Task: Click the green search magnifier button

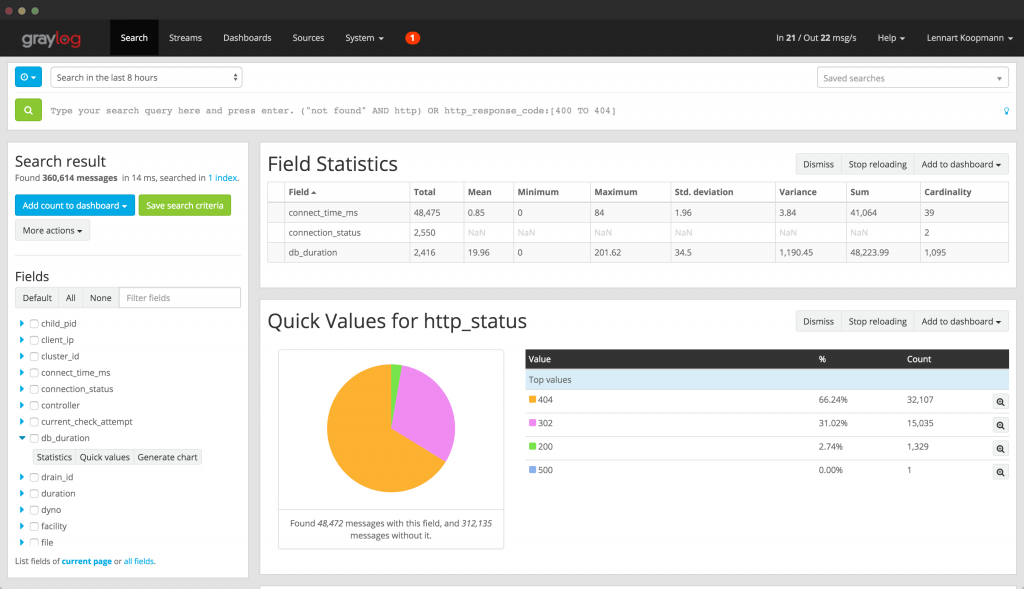Action: pos(28,110)
